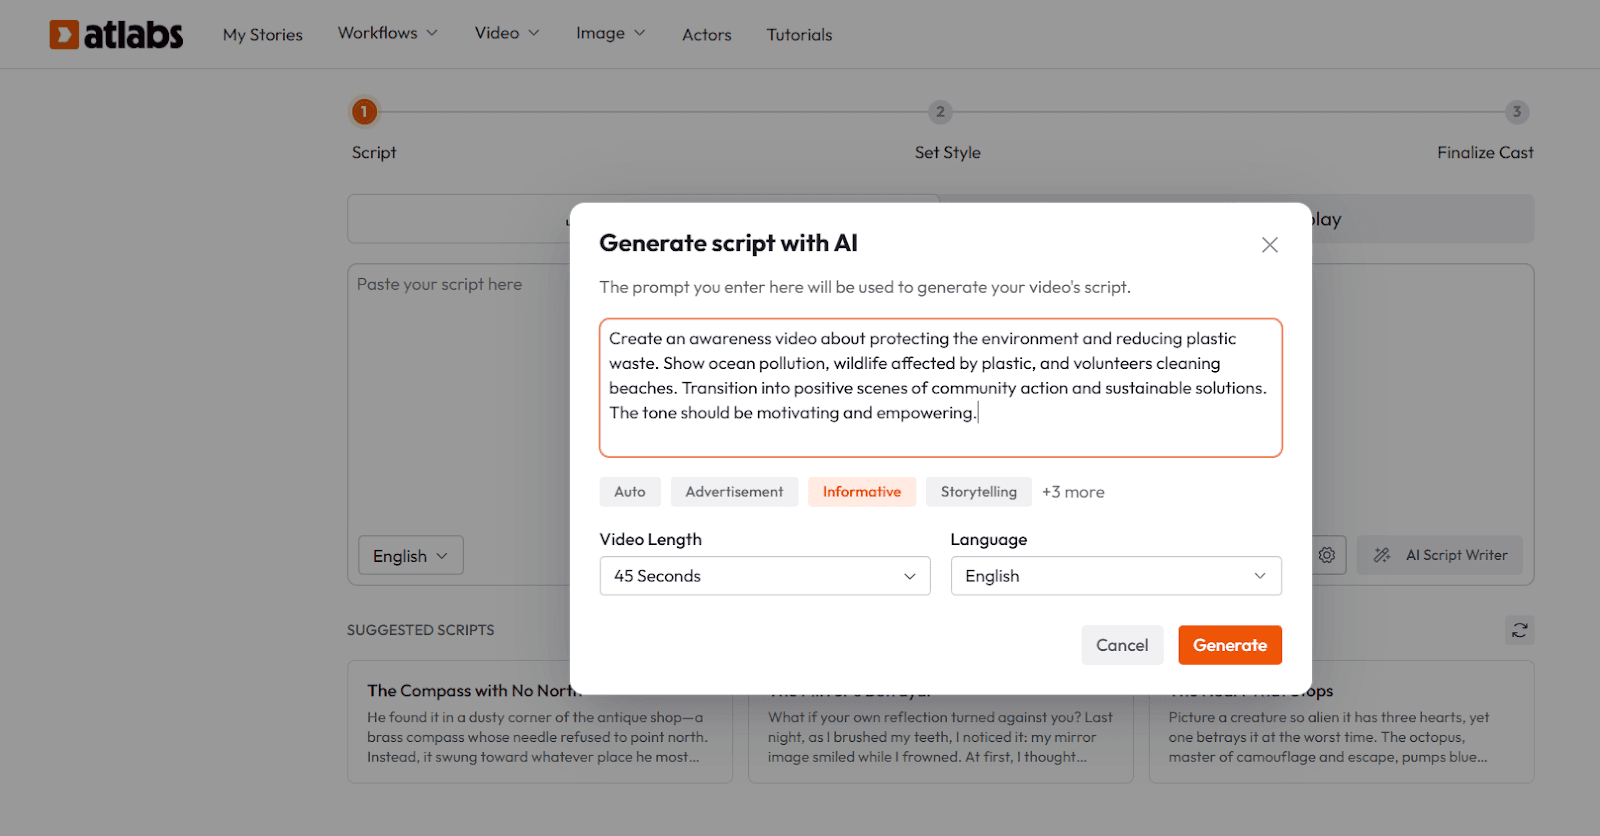
Task: Close the Generate script dialog
Action: [x=1270, y=245]
